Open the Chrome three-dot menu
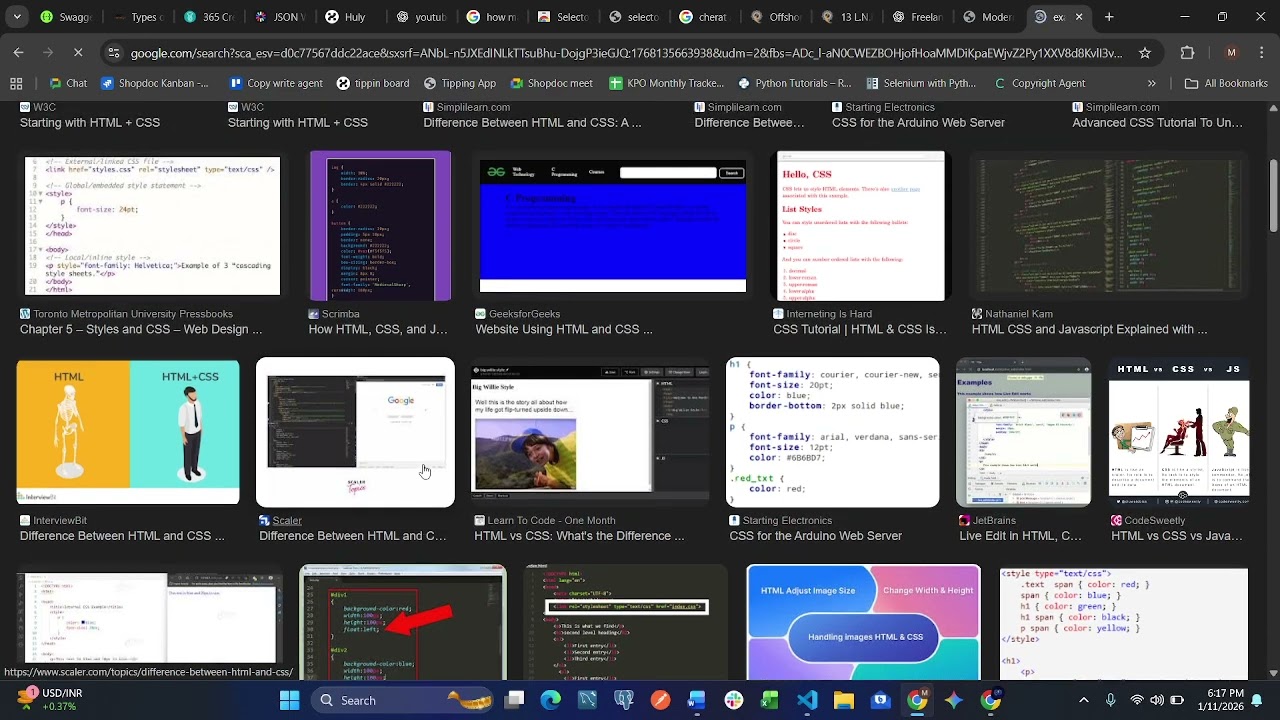1280x720 pixels. click(1260, 53)
